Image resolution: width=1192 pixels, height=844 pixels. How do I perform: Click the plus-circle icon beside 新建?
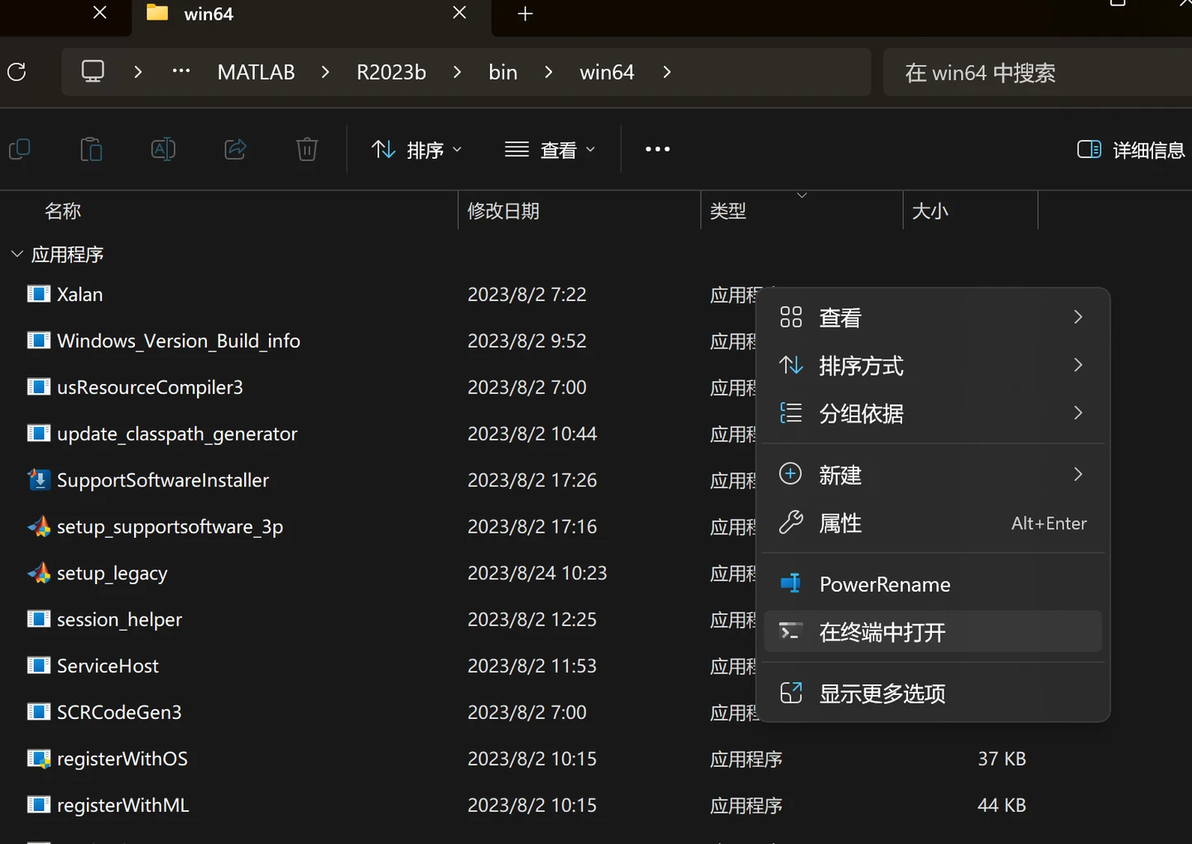coord(791,474)
